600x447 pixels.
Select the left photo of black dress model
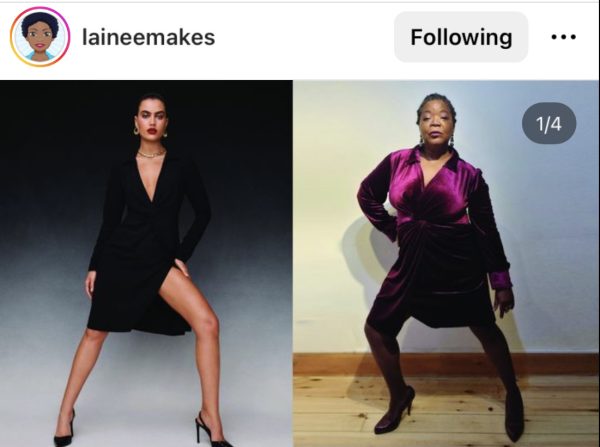146,263
